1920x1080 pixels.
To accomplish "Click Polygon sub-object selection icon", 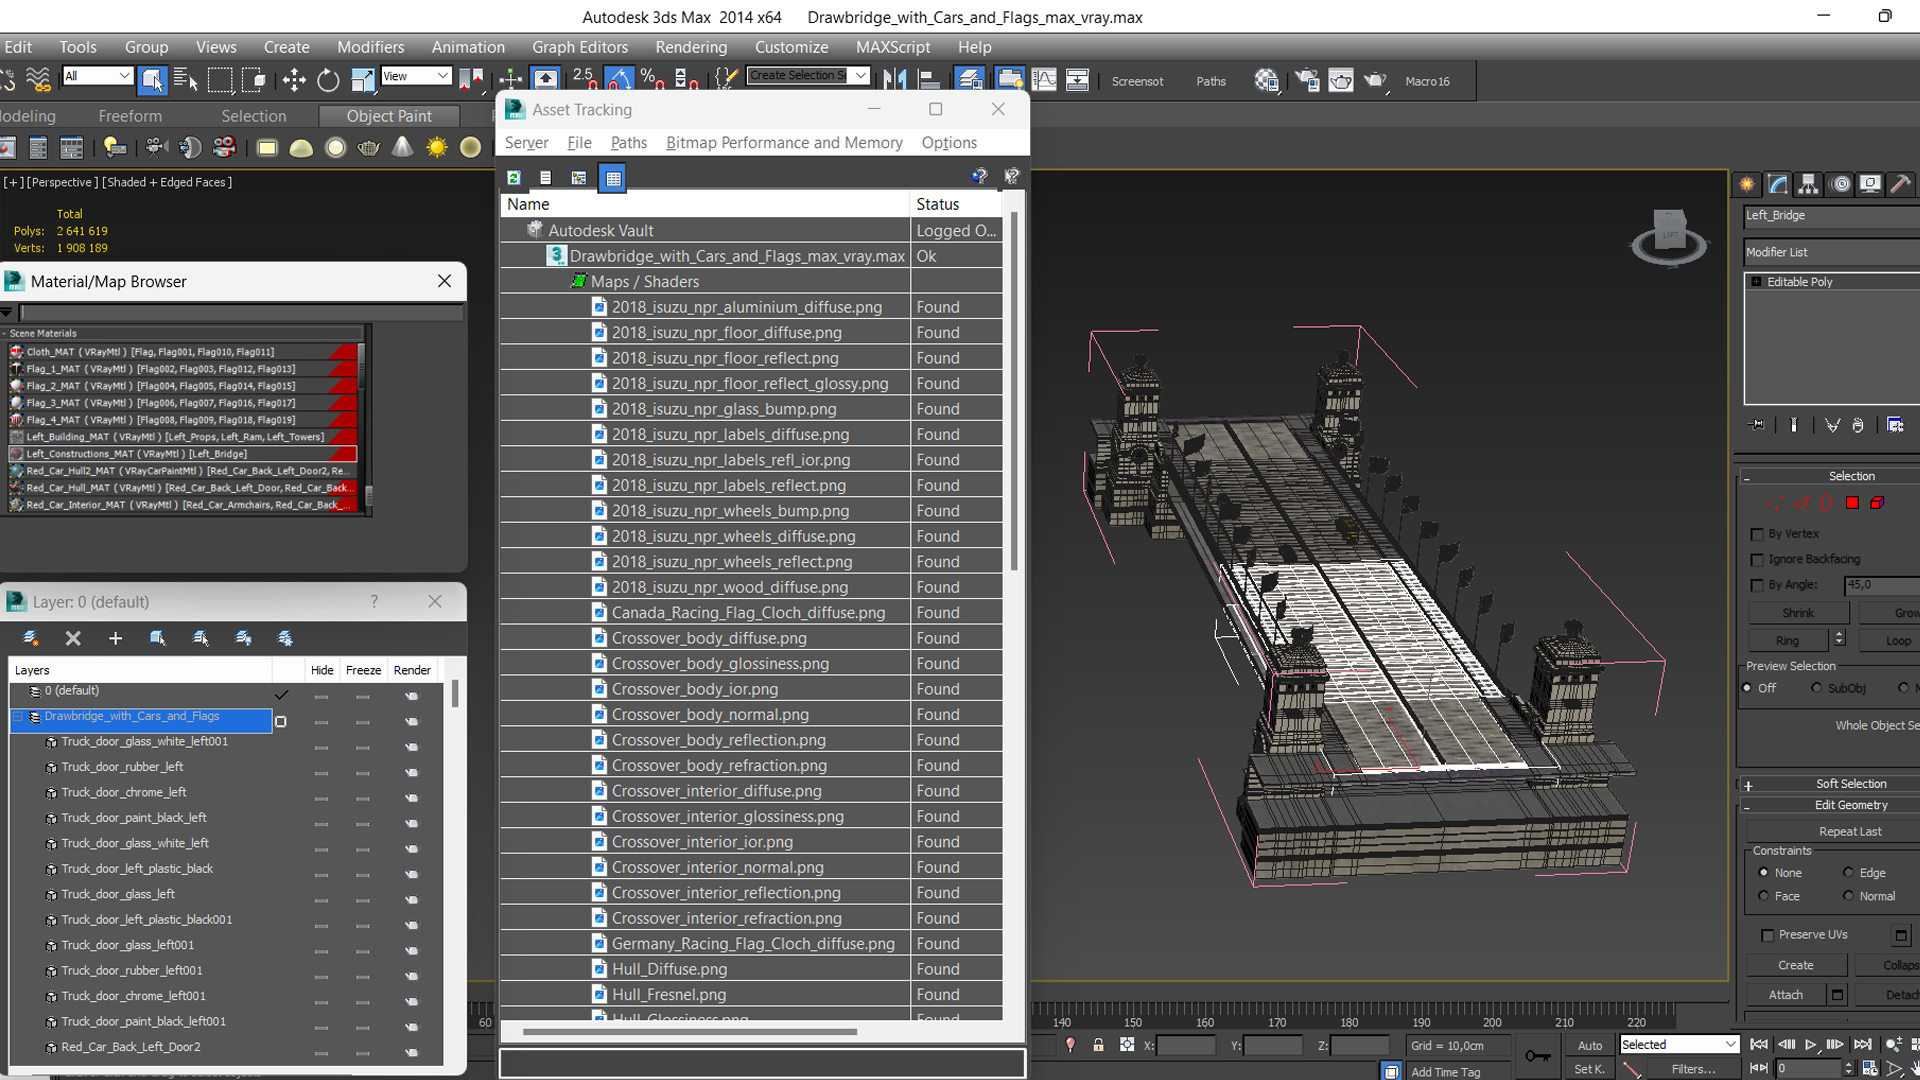I will tap(1852, 503).
